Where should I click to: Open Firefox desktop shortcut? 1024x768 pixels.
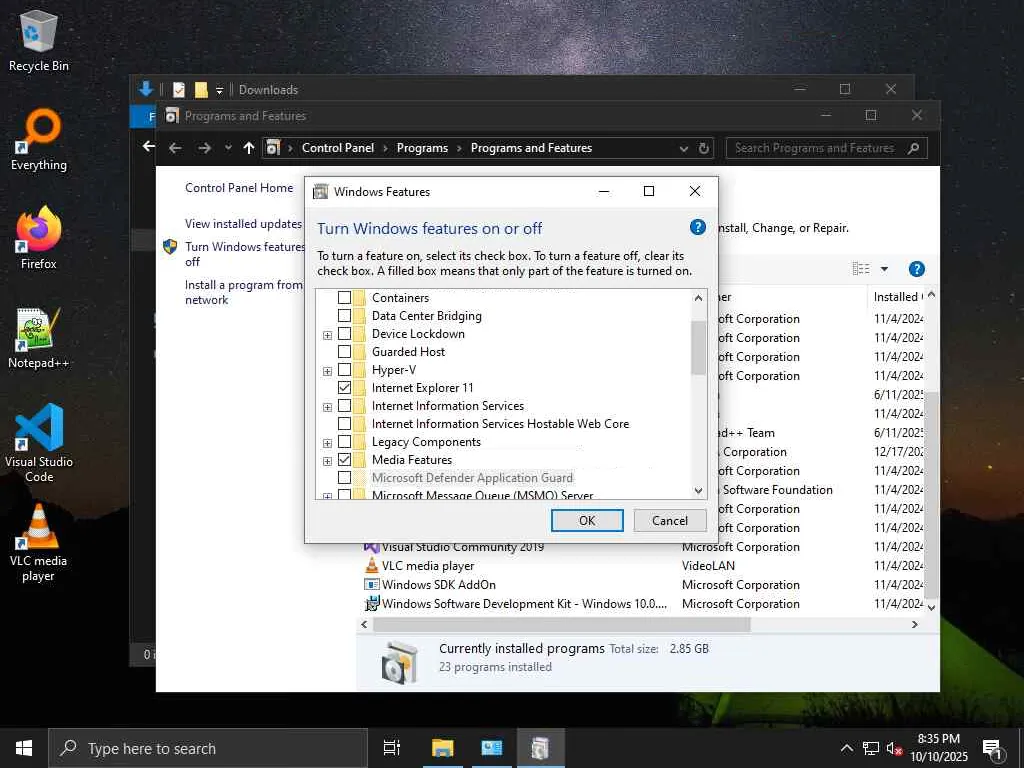coord(39,238)
